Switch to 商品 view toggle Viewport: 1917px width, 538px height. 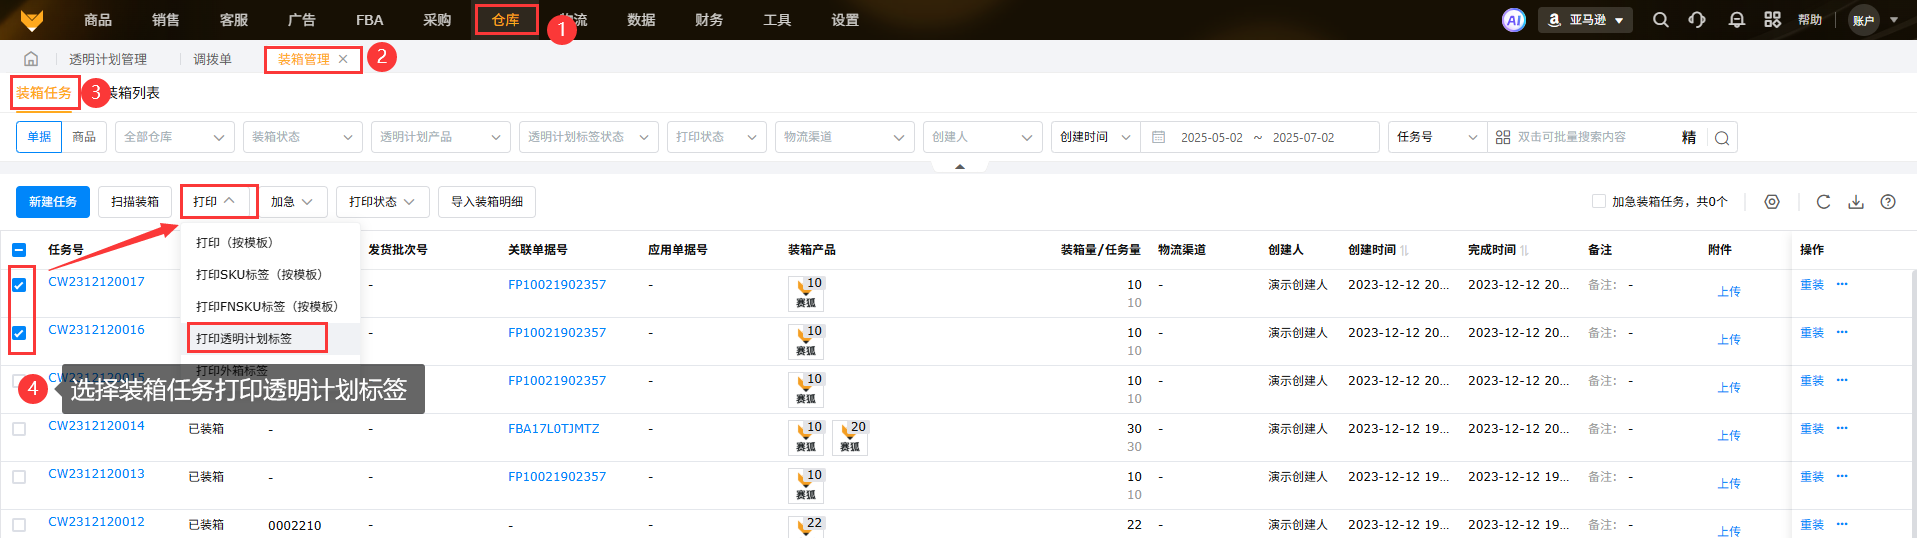point(84,137)
